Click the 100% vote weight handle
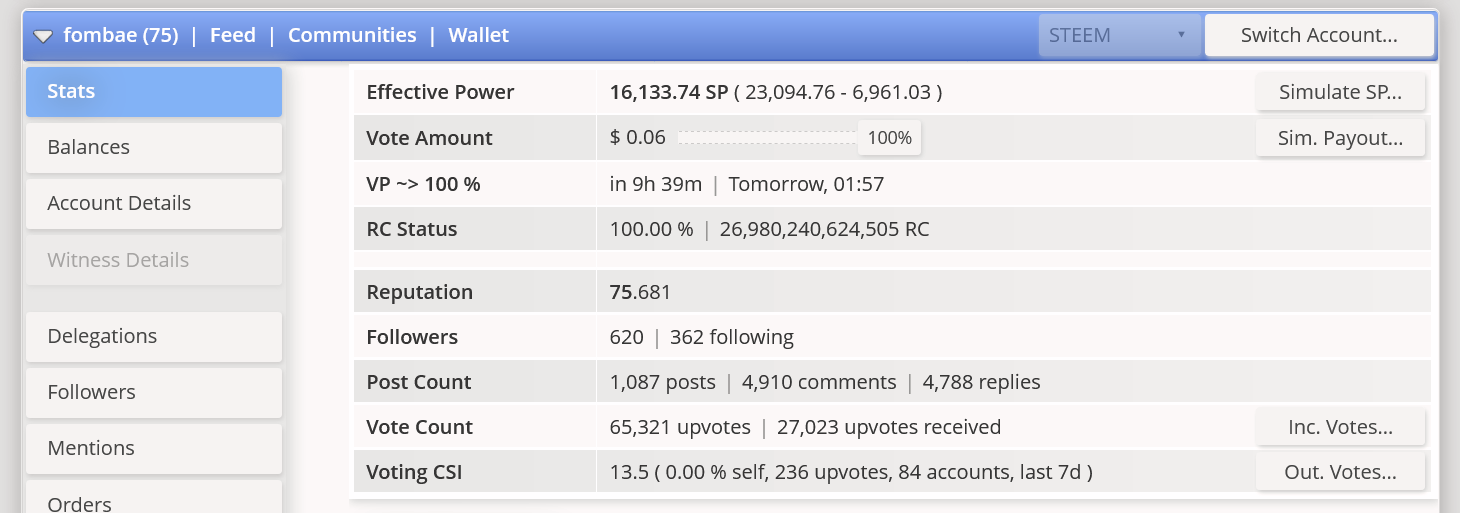 (889, 138)
